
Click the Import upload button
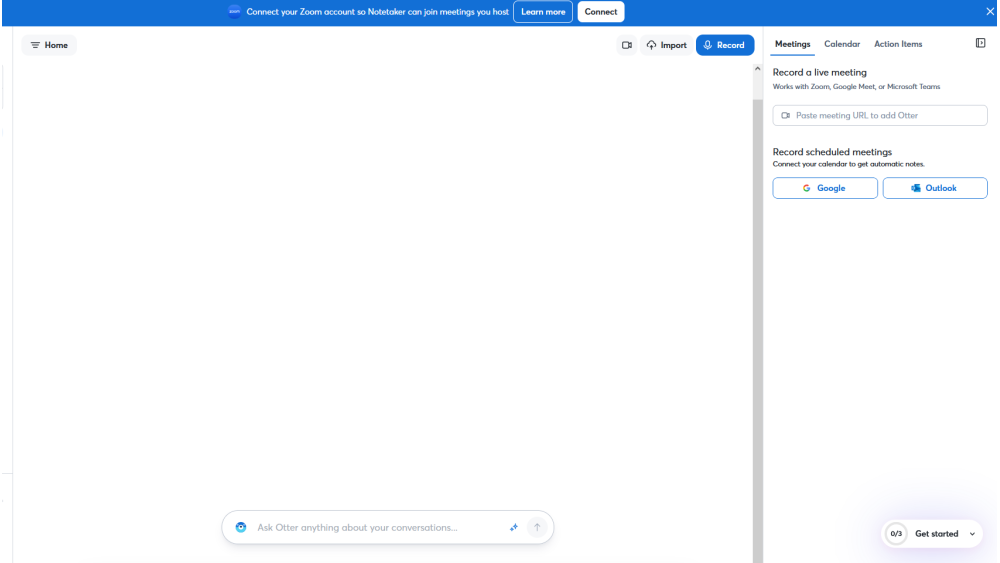pyautogui.click(x=667, y=45)
